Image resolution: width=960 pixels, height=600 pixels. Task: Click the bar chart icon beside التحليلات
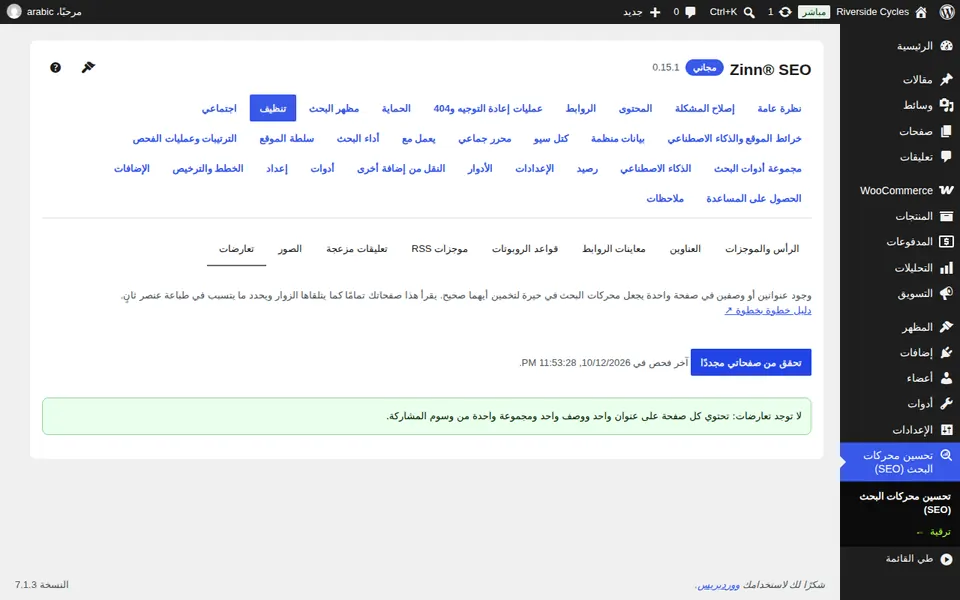pyautogui.click(x=947, y=268)
